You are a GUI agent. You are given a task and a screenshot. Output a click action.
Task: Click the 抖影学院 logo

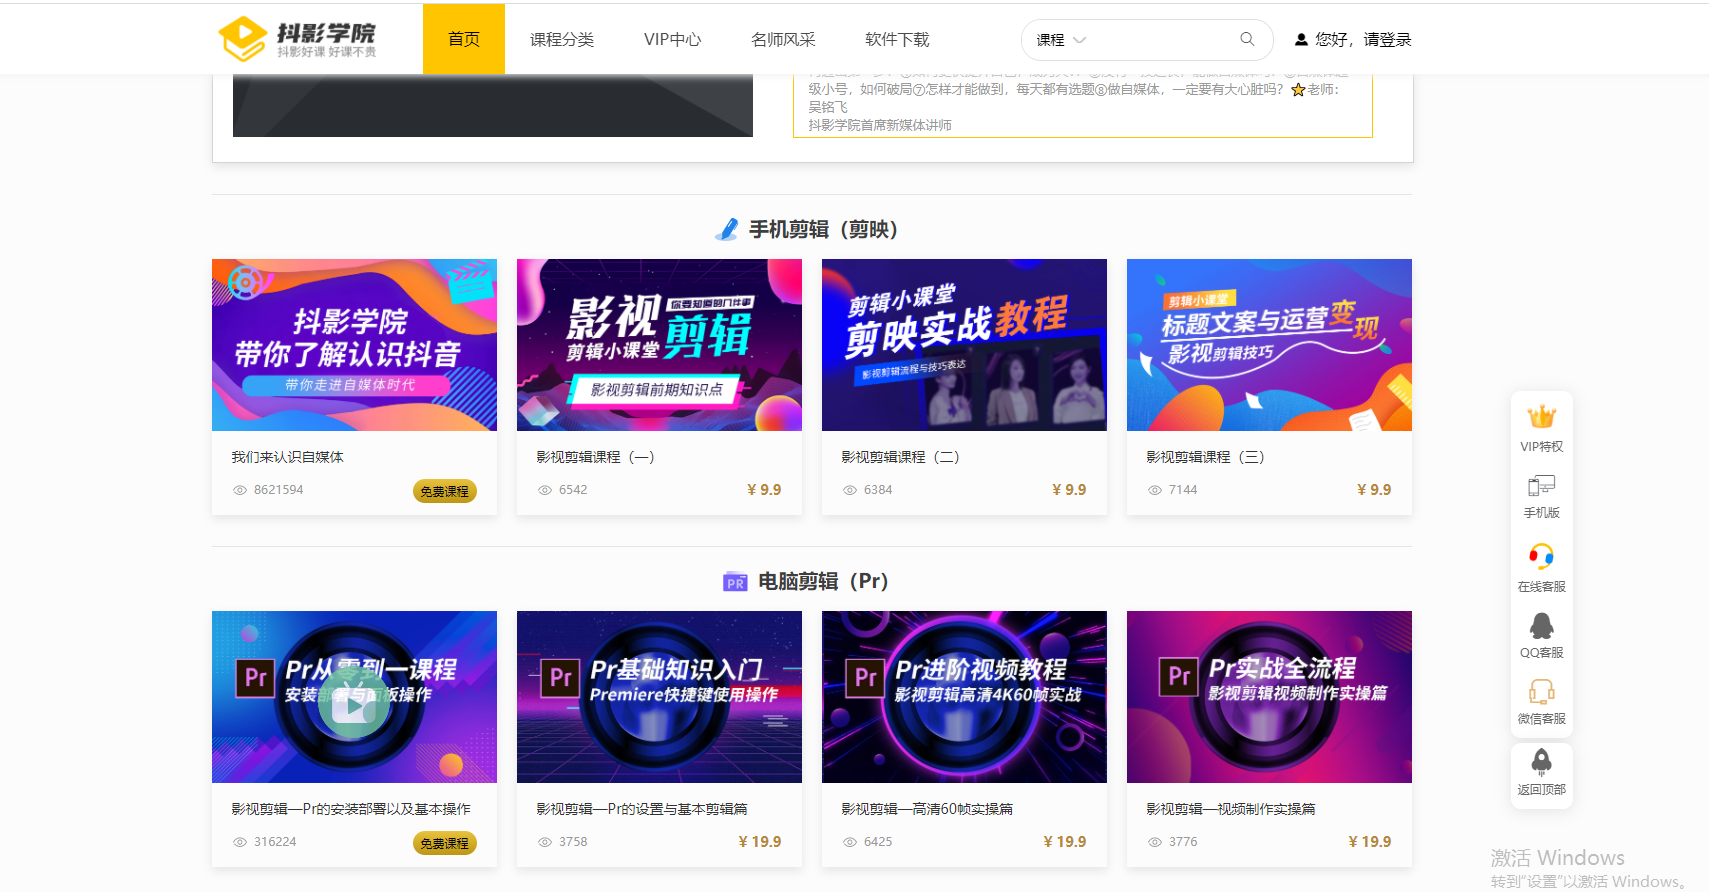coord(297,39)
